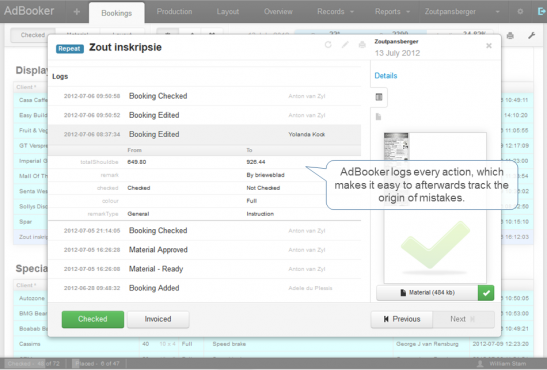Switch to the Production tab
The image size is (547, 370).
click(174, 12)
